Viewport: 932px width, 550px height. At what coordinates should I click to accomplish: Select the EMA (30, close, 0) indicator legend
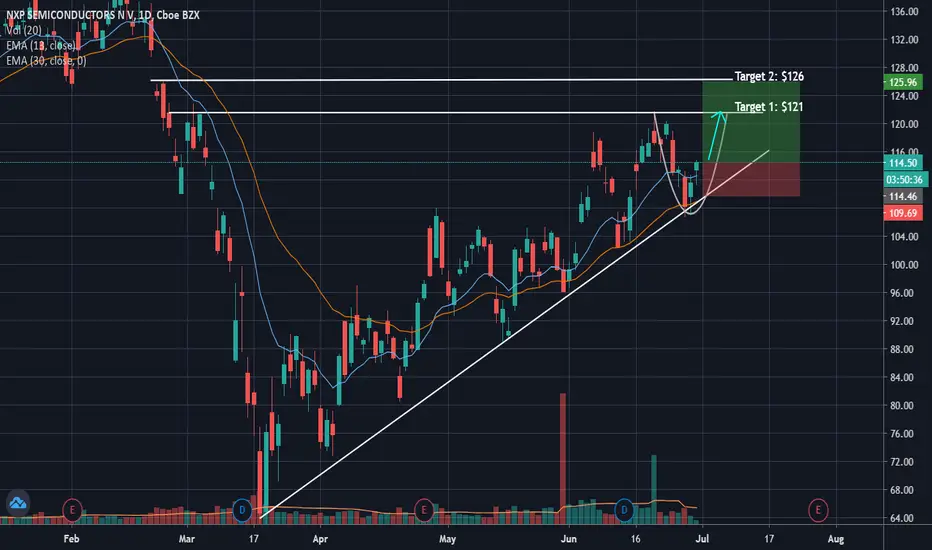46,61
